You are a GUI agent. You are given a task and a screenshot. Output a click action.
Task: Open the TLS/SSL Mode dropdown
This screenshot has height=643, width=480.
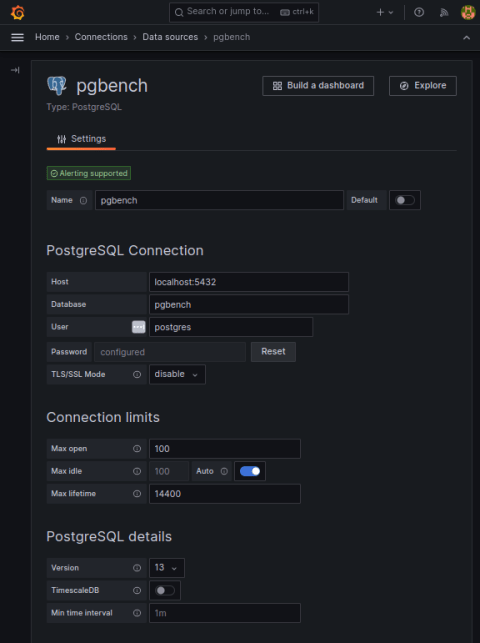pyautogui.click(x=177, y=374)
